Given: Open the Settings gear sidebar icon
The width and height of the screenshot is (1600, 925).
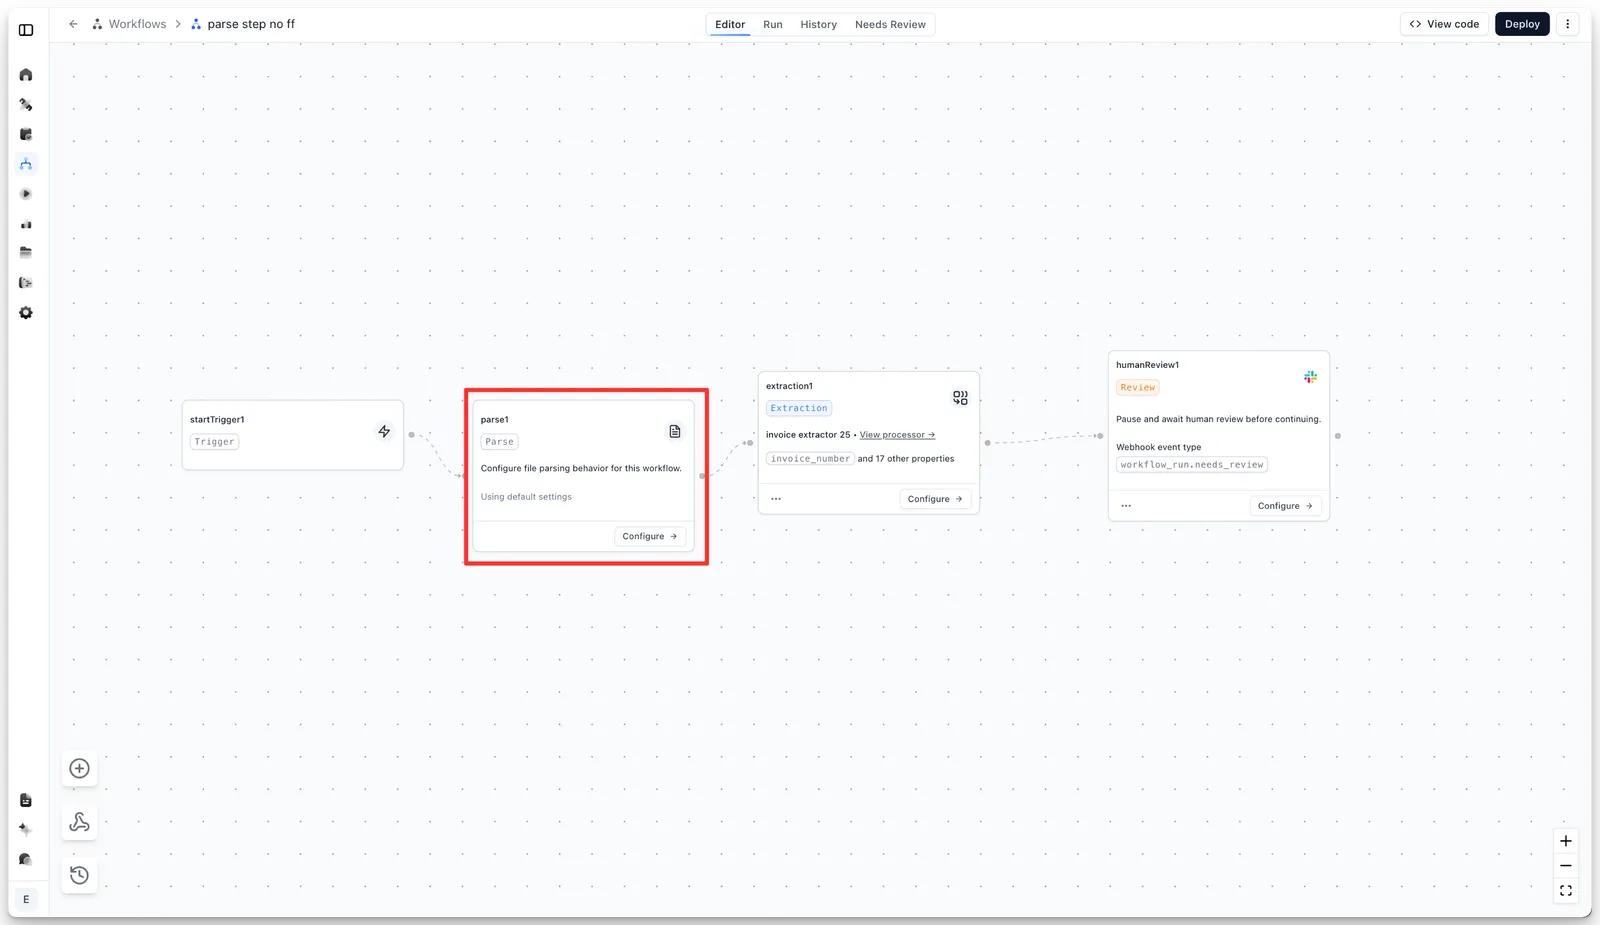Looking at the screenshot, I should [26, 313].
